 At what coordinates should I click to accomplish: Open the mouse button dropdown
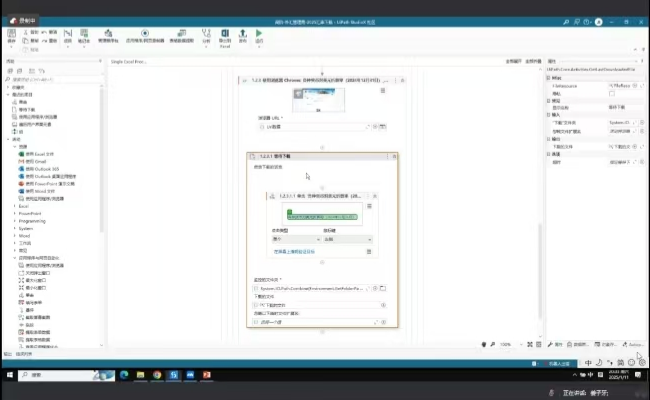pos(346,239)
